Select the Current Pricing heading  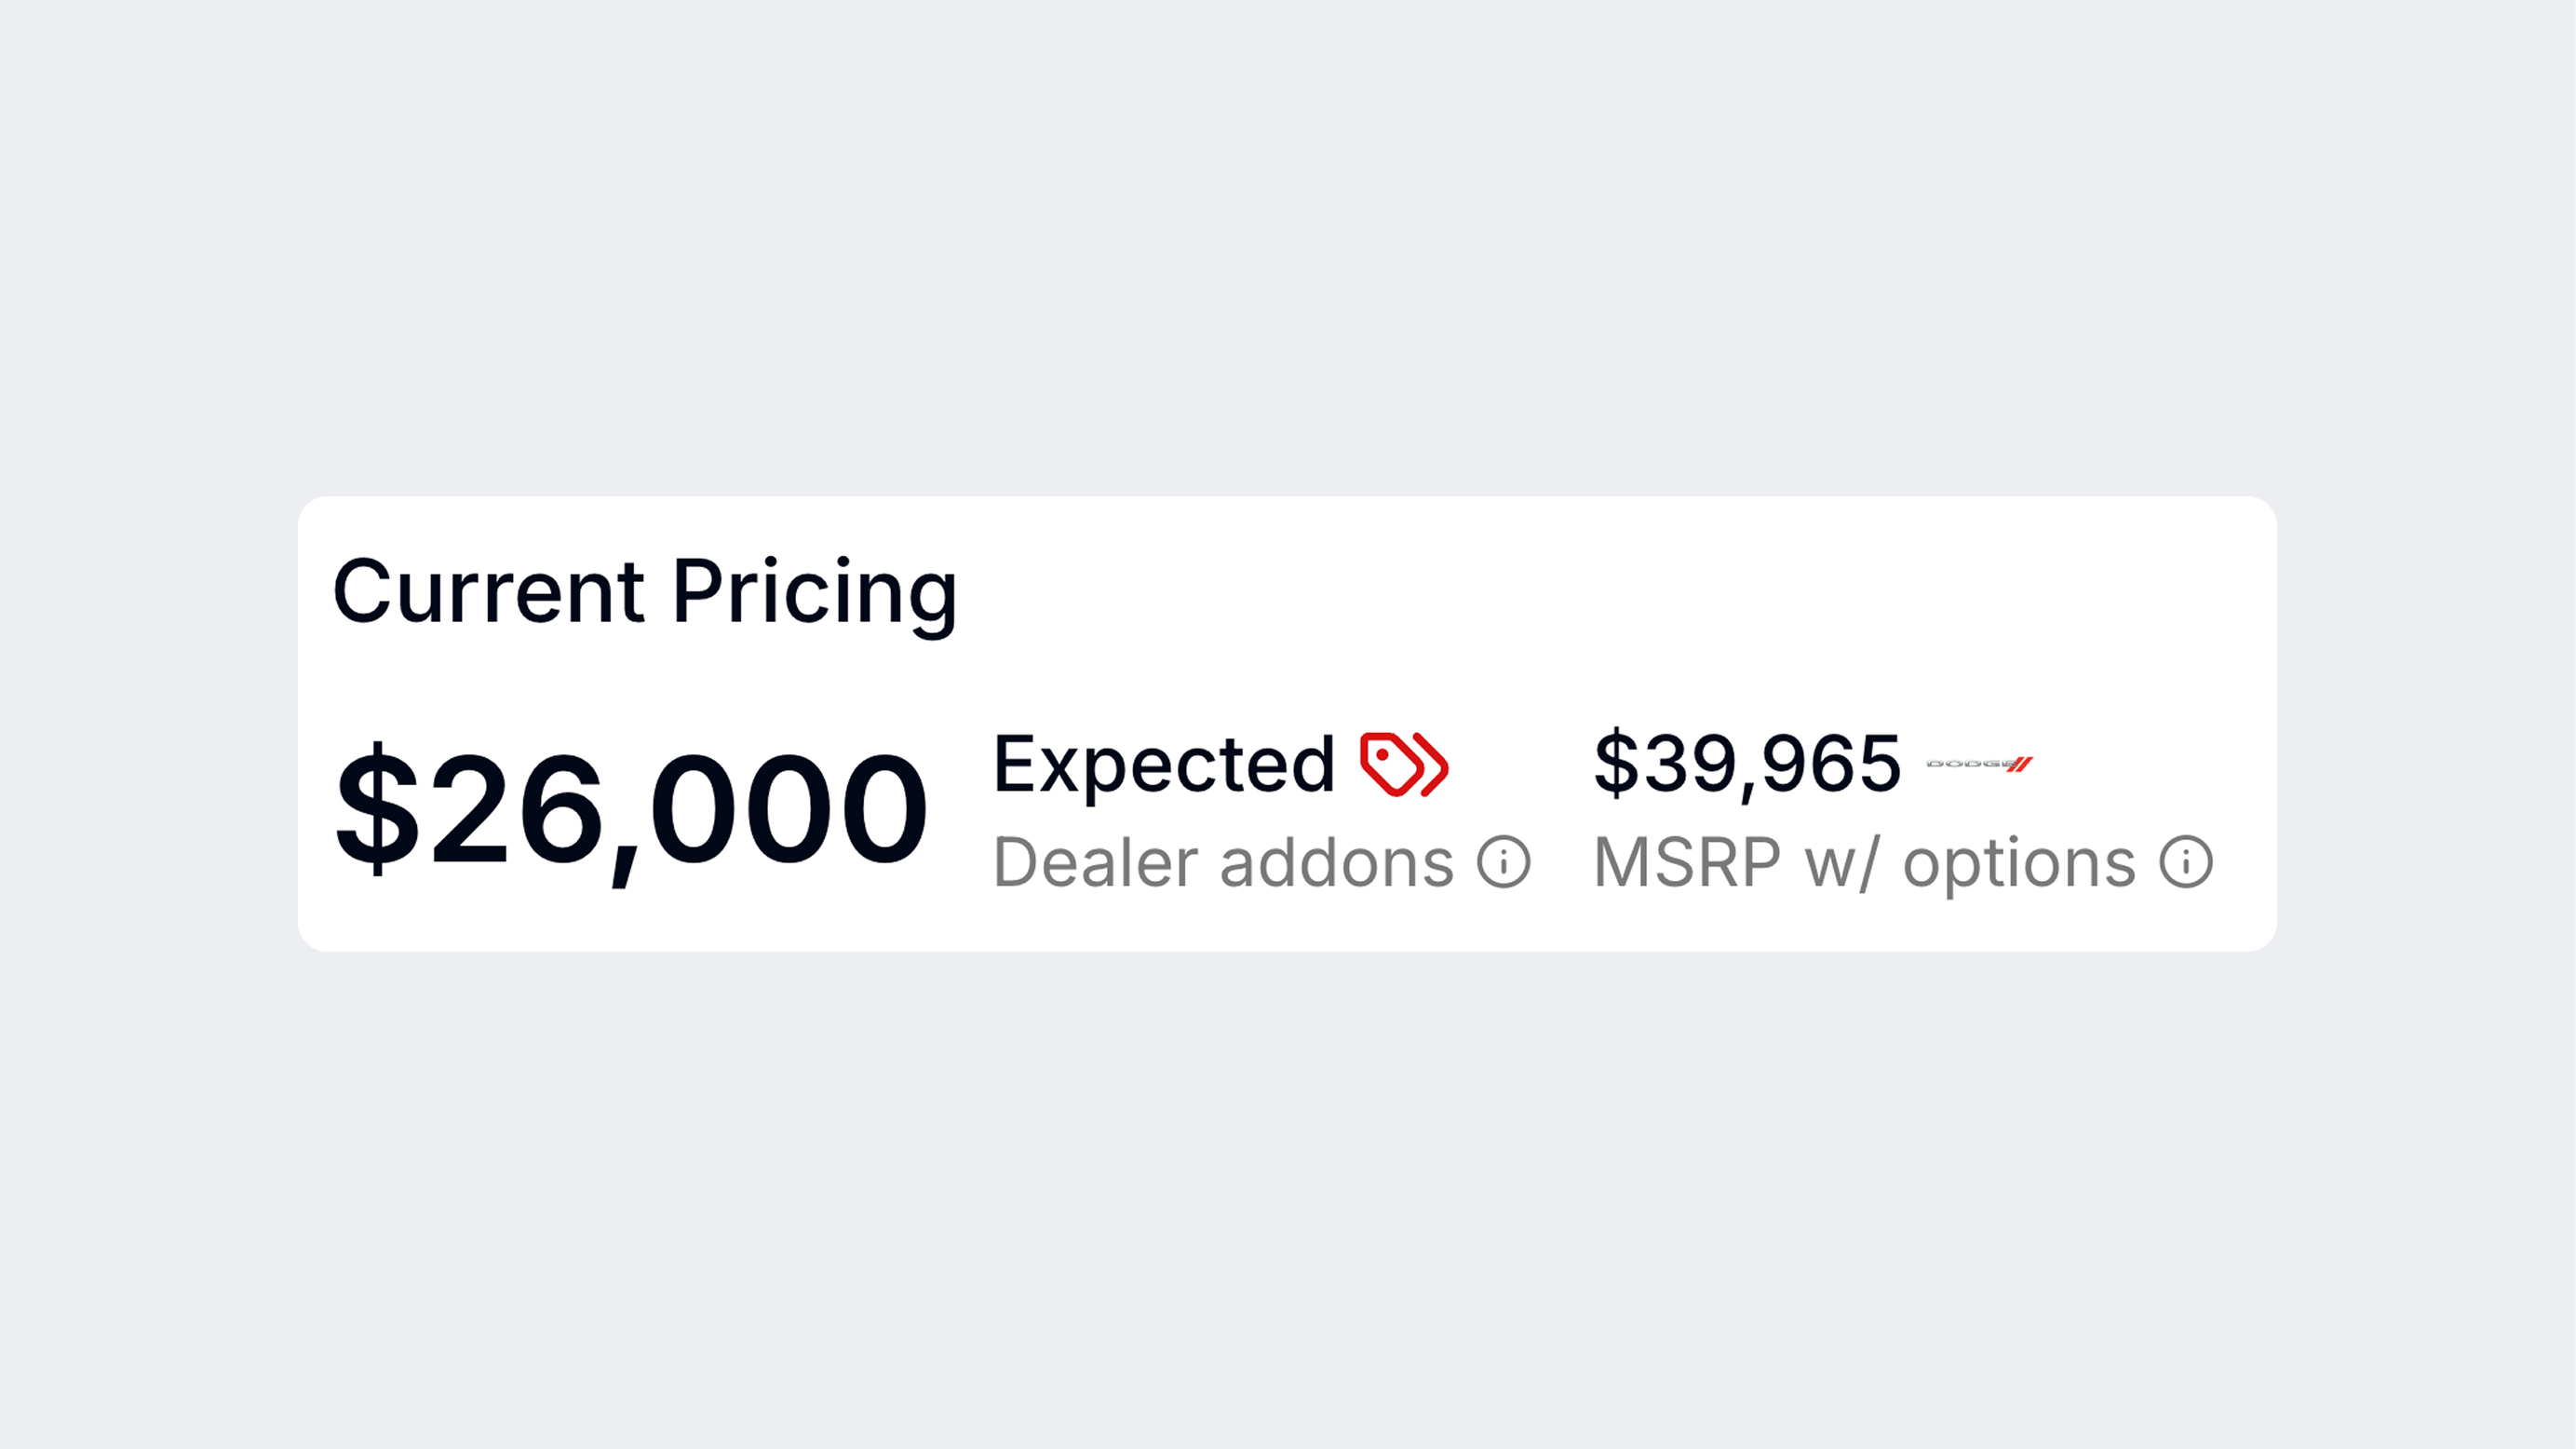coord(645,592)
